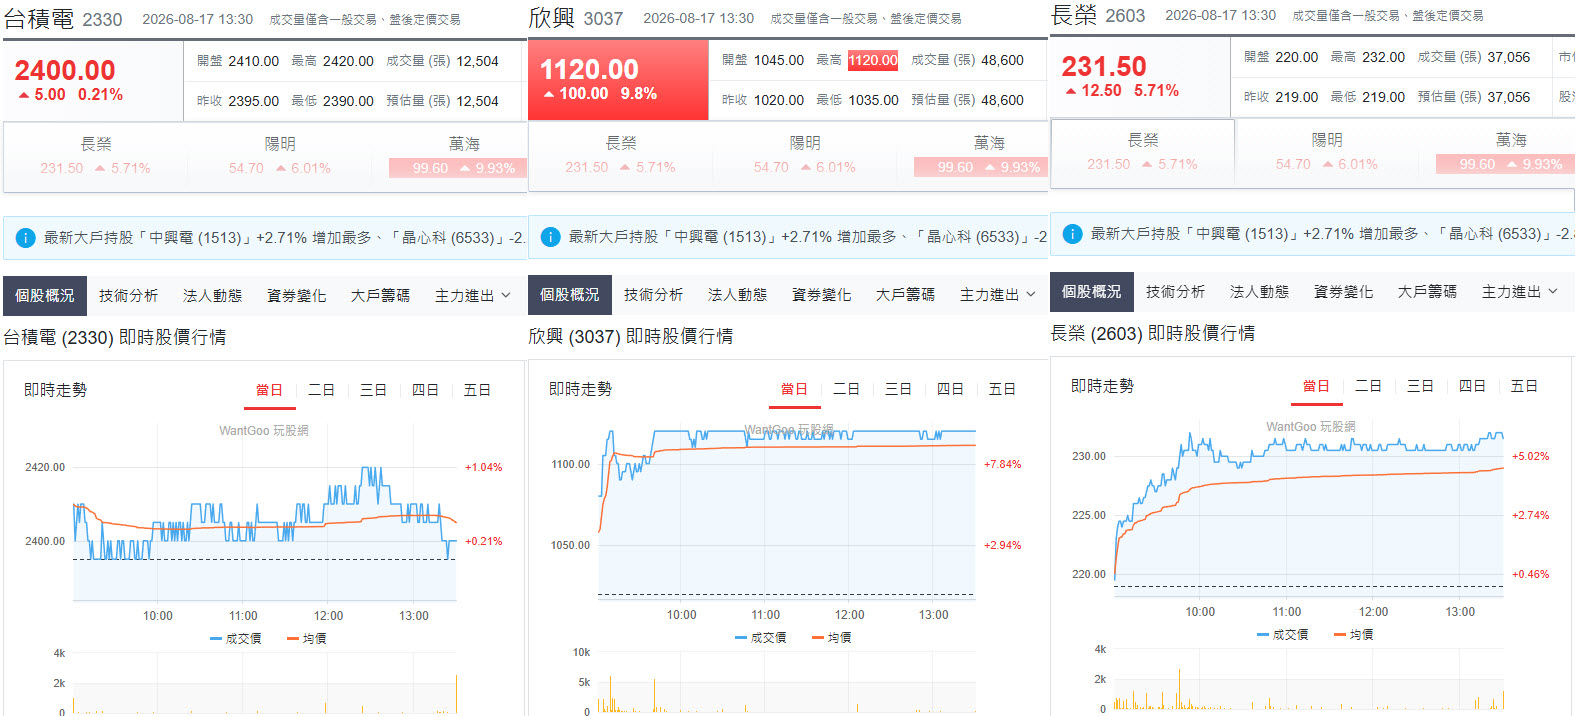Click 最新大戶持股 news line in 台積電 panel
Viewport: 1578px width, 716px height.
pos(284,238)
